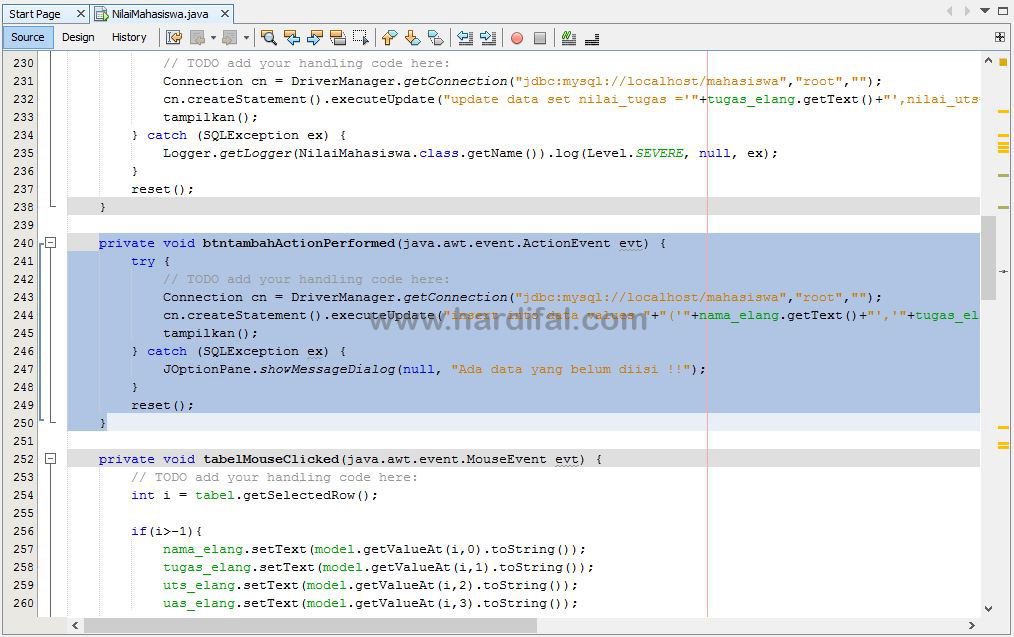This screenshot has height=637, width=1014.
Task: Click the Find Next Occurrence arrow icon
Action: [315, 37]
